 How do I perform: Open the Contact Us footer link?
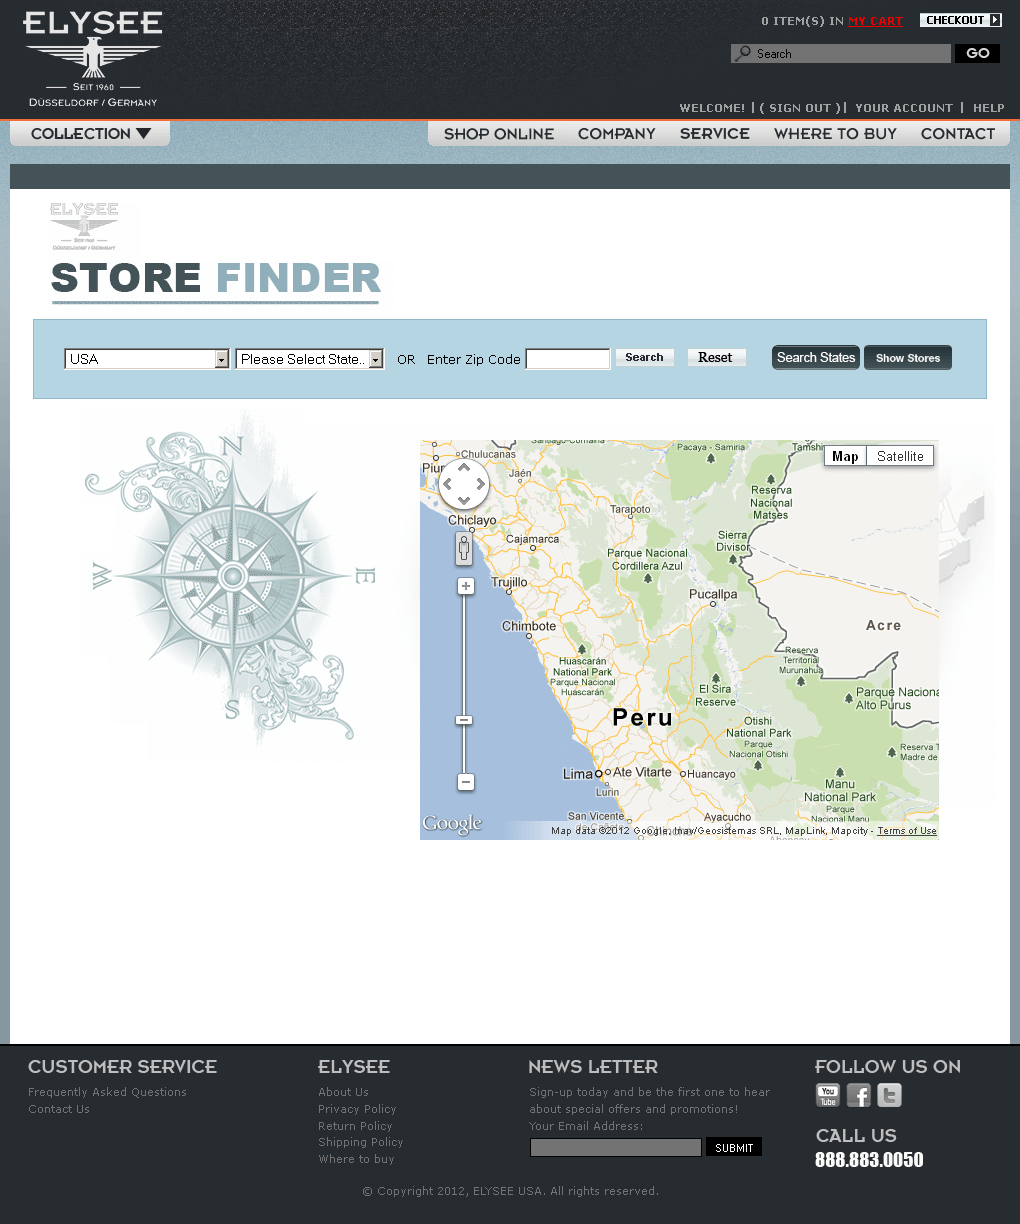click(x=59, y=1109)
